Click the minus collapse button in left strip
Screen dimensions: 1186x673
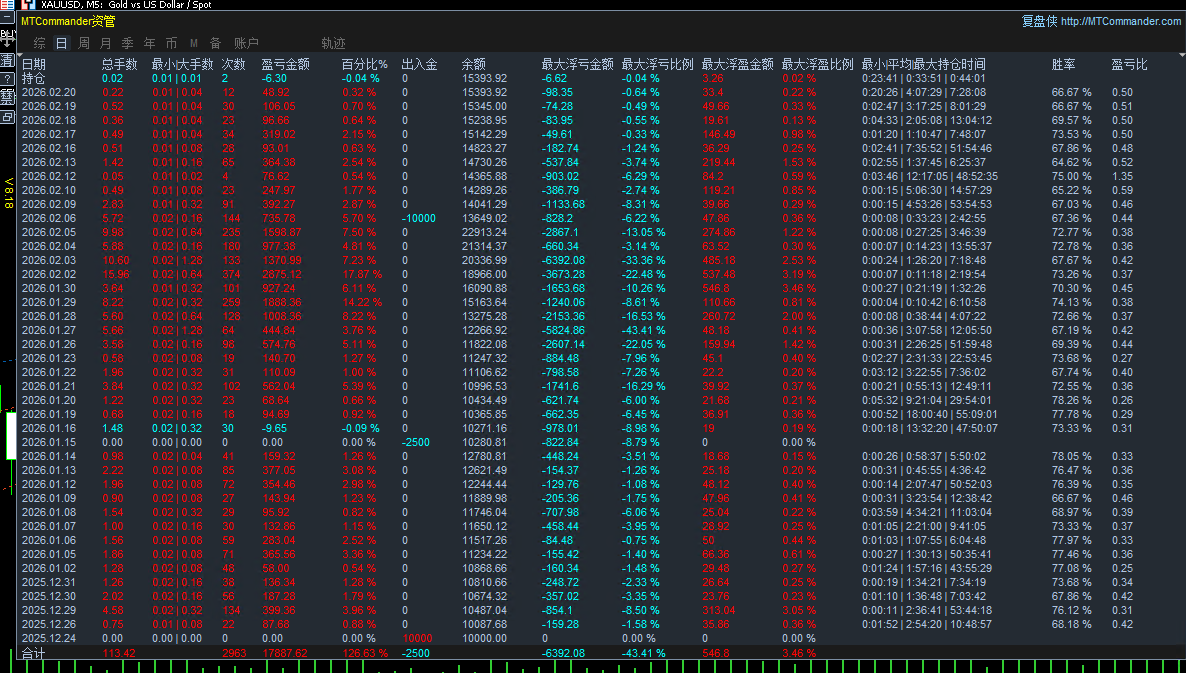7,18
